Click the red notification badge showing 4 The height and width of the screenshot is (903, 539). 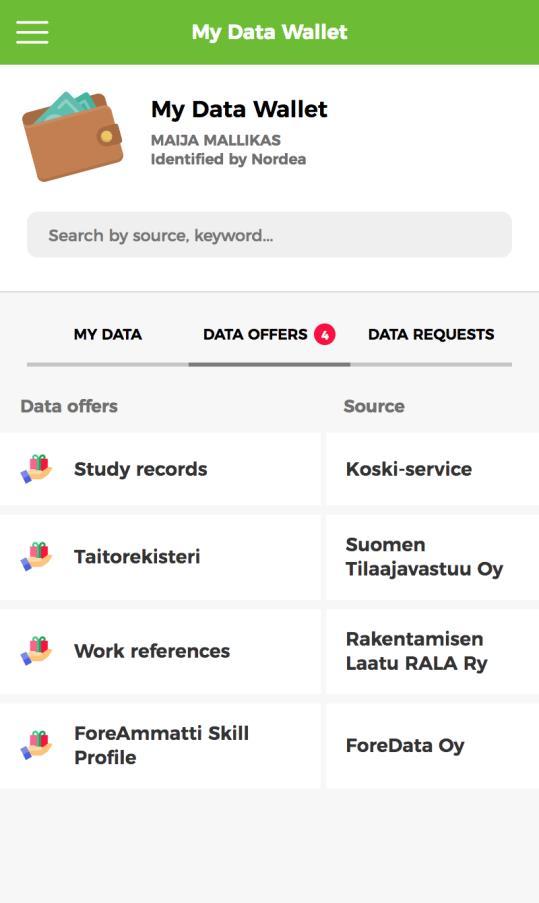(325, 335)
